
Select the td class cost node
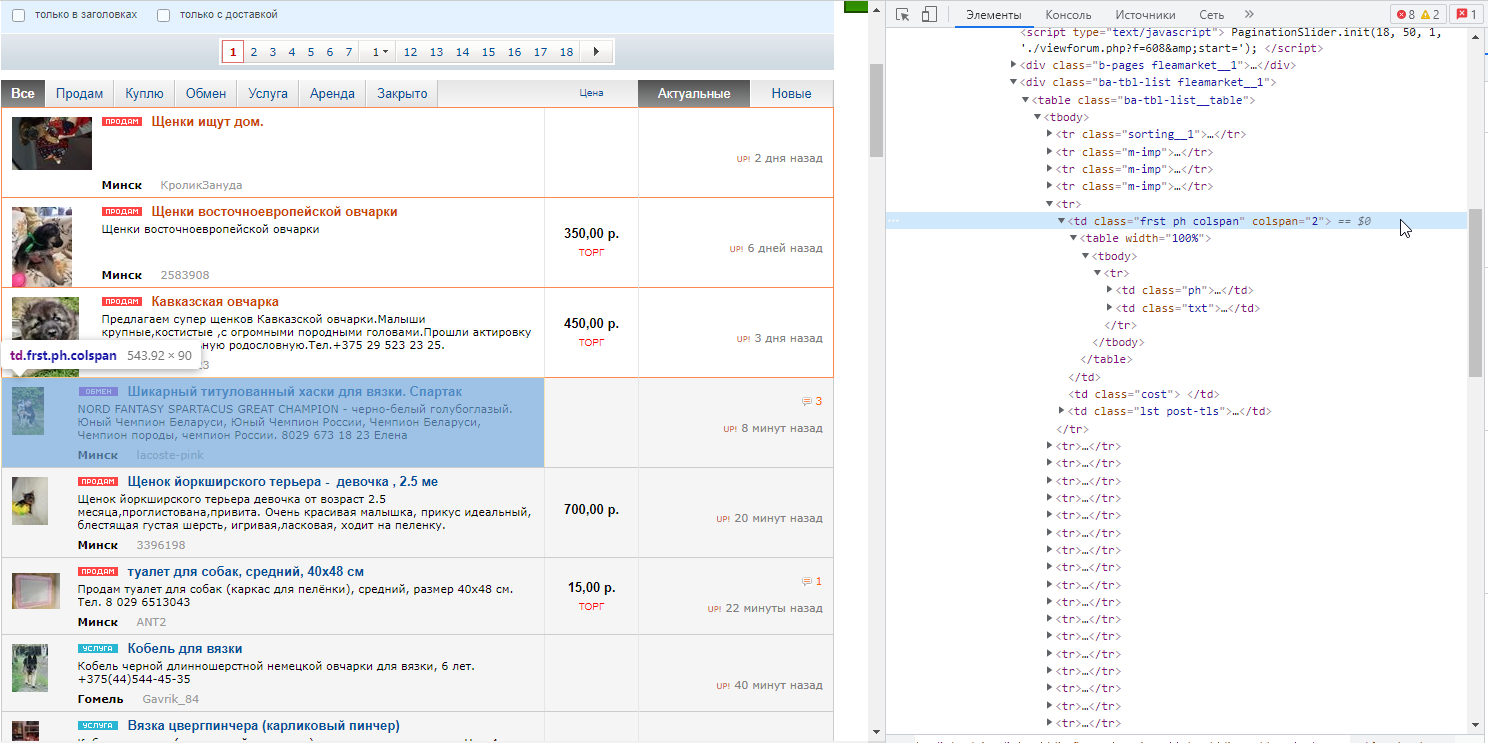pos(1144,394)
